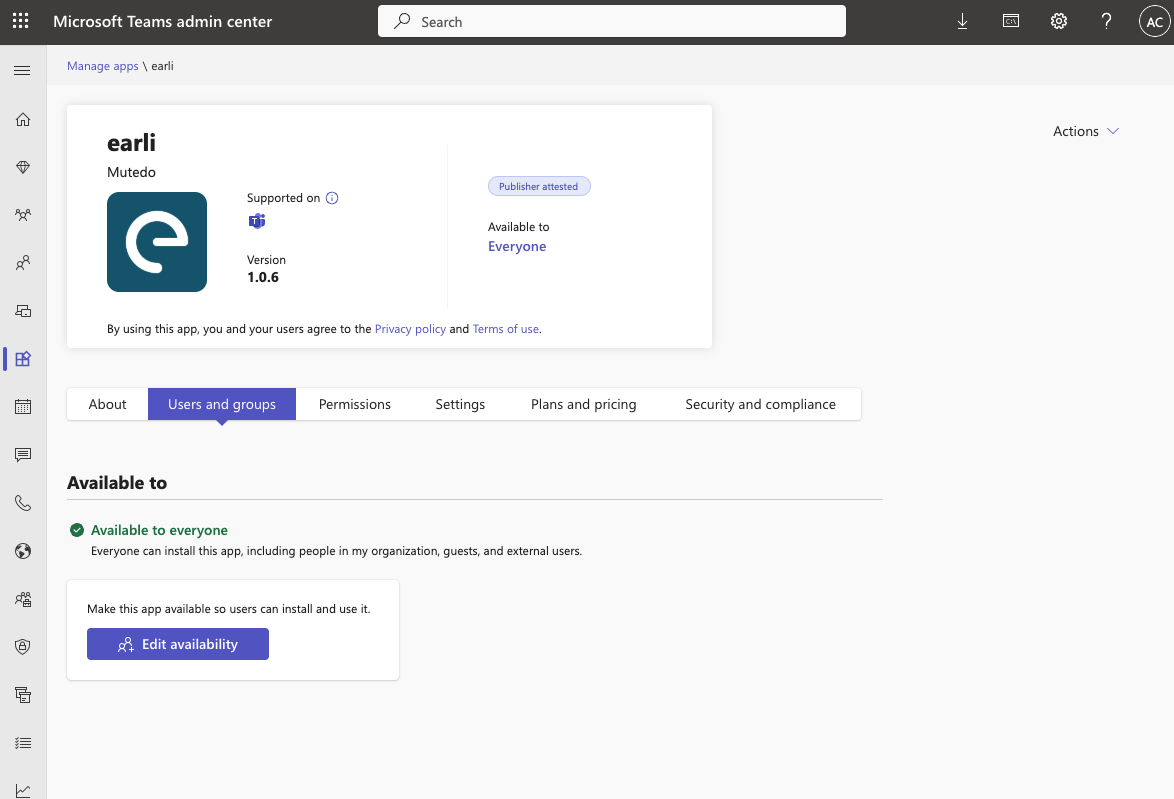Viewport: 1174px width, 799px height.
Task: Open the checklist sidebar icon
Action: coord(23,743)
